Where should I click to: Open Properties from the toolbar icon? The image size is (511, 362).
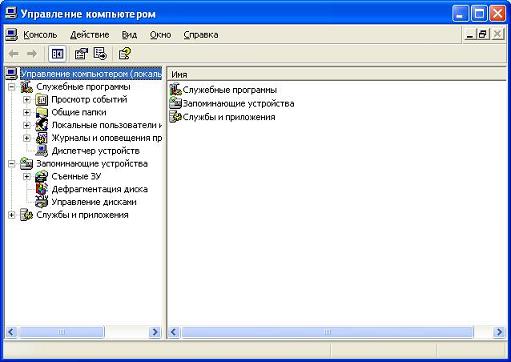coord(81,54)
